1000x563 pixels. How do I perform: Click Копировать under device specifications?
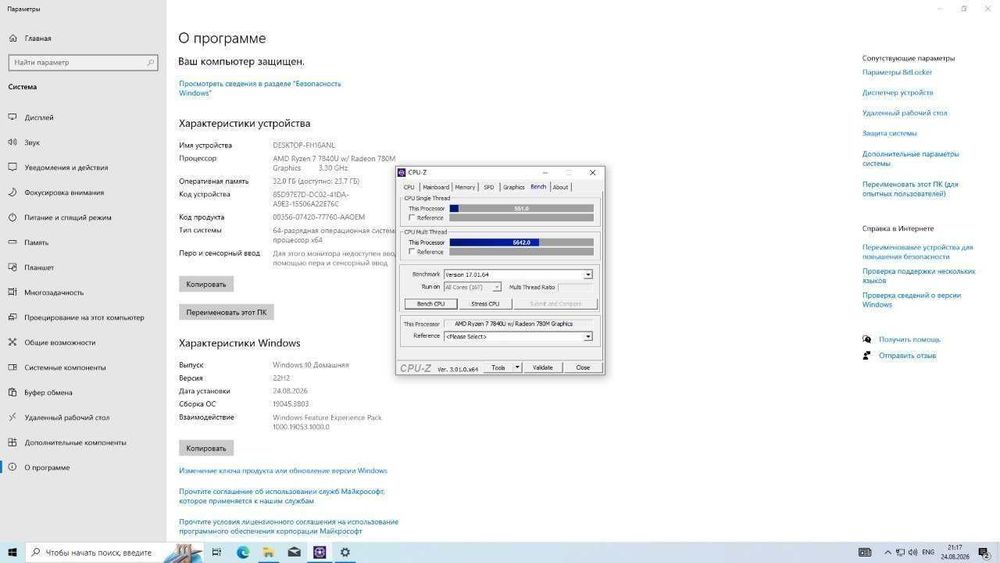(206, 284)
